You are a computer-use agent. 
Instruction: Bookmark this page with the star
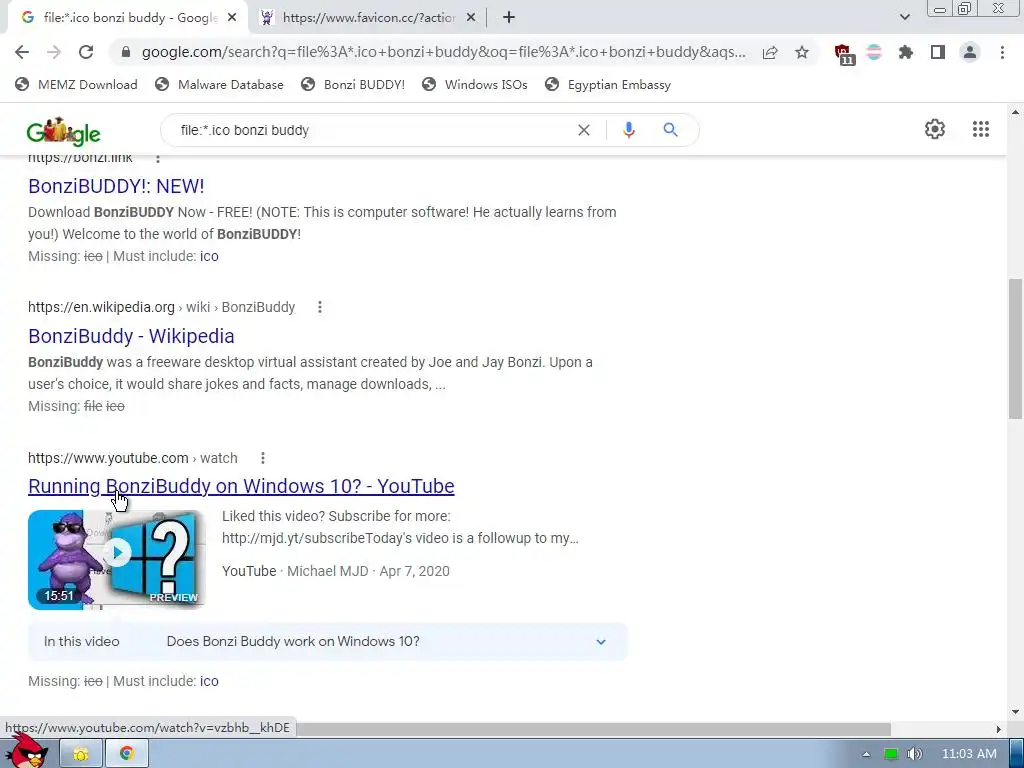(802, 52)
